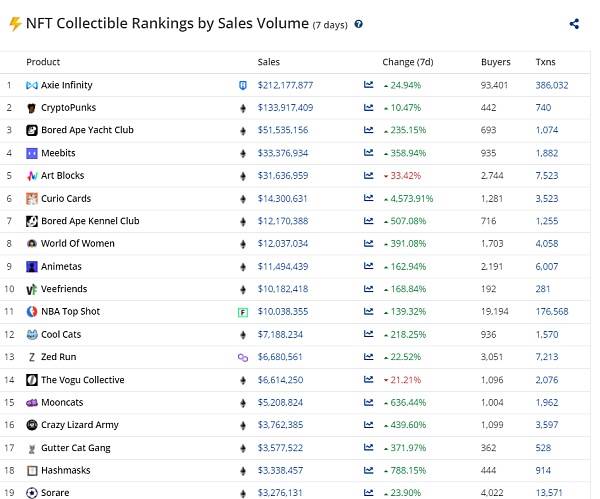This screenshot has width=600, height=499.
Task: Open the chart icon in Animetas row
Action: coord(368,266)
